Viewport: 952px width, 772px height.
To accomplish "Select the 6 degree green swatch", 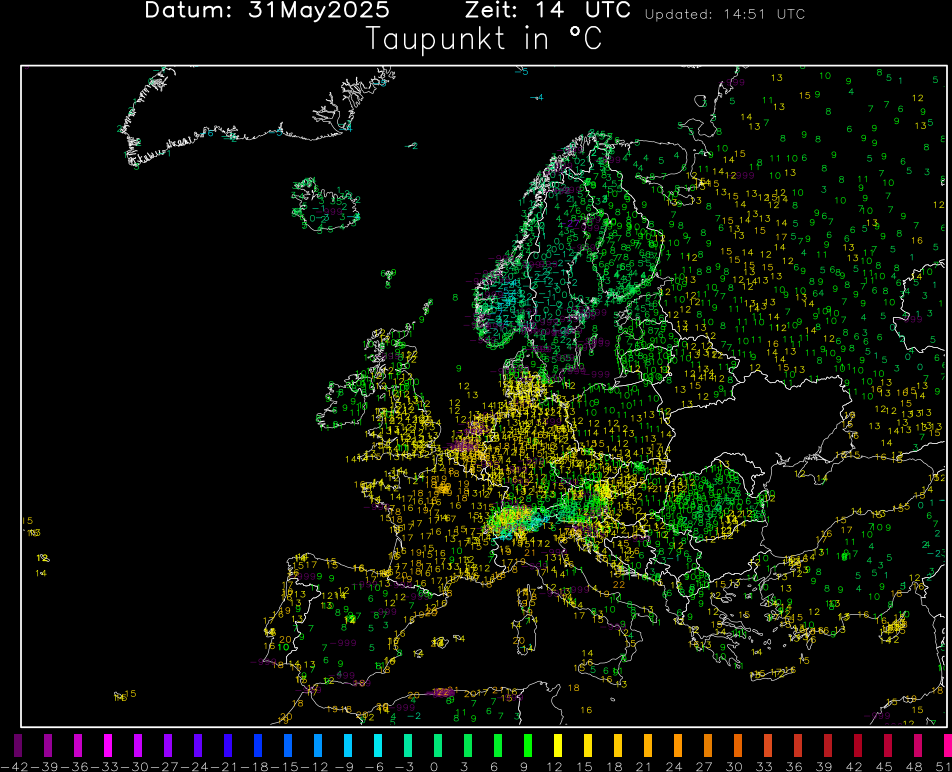I will tap(498, 745).
